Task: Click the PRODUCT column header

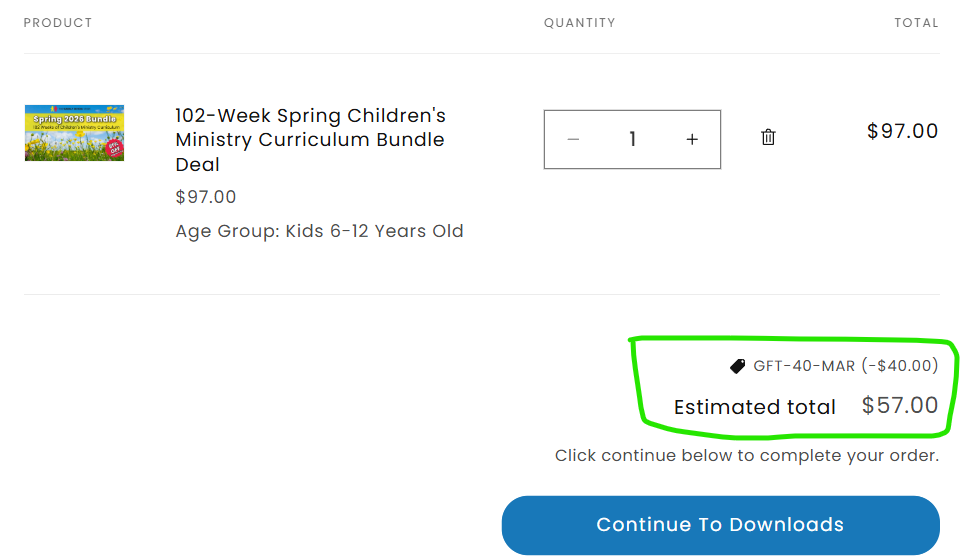Action: tap(58, 22)
